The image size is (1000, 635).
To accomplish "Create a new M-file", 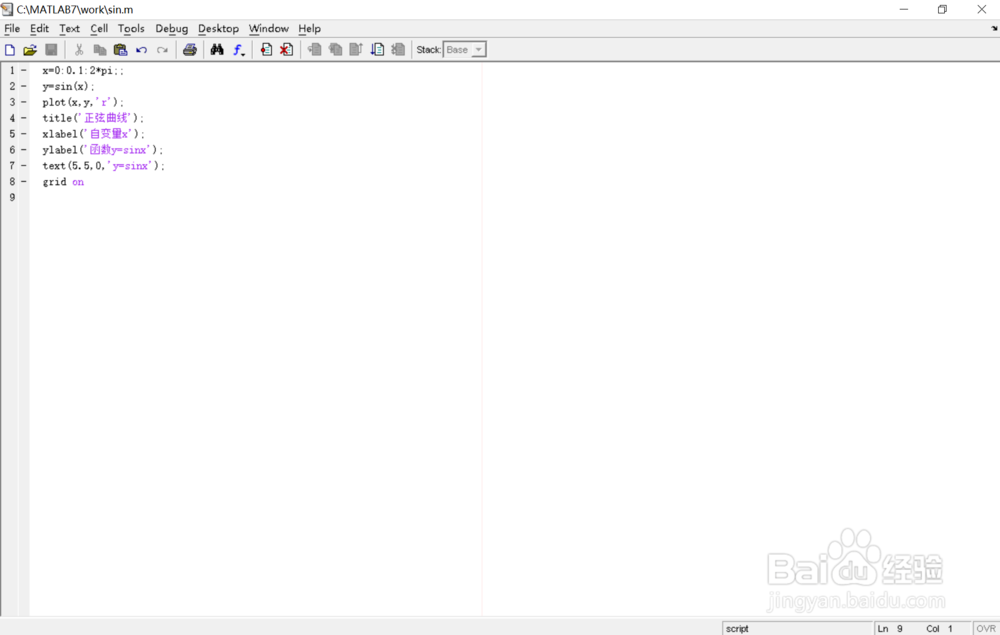I will (10, 50).
